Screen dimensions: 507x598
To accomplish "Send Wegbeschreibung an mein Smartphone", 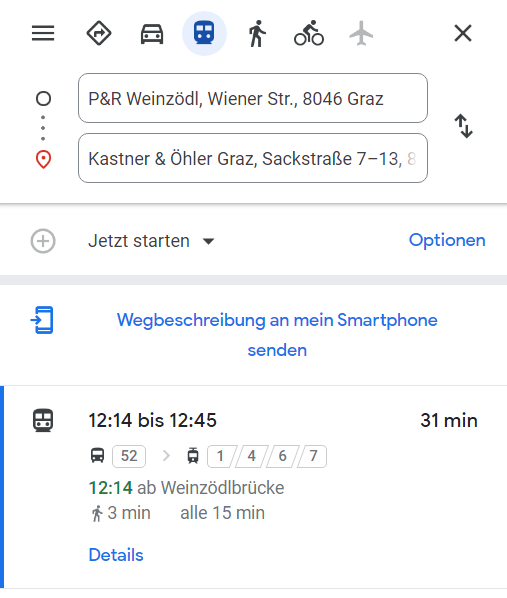I will point(277,335).
